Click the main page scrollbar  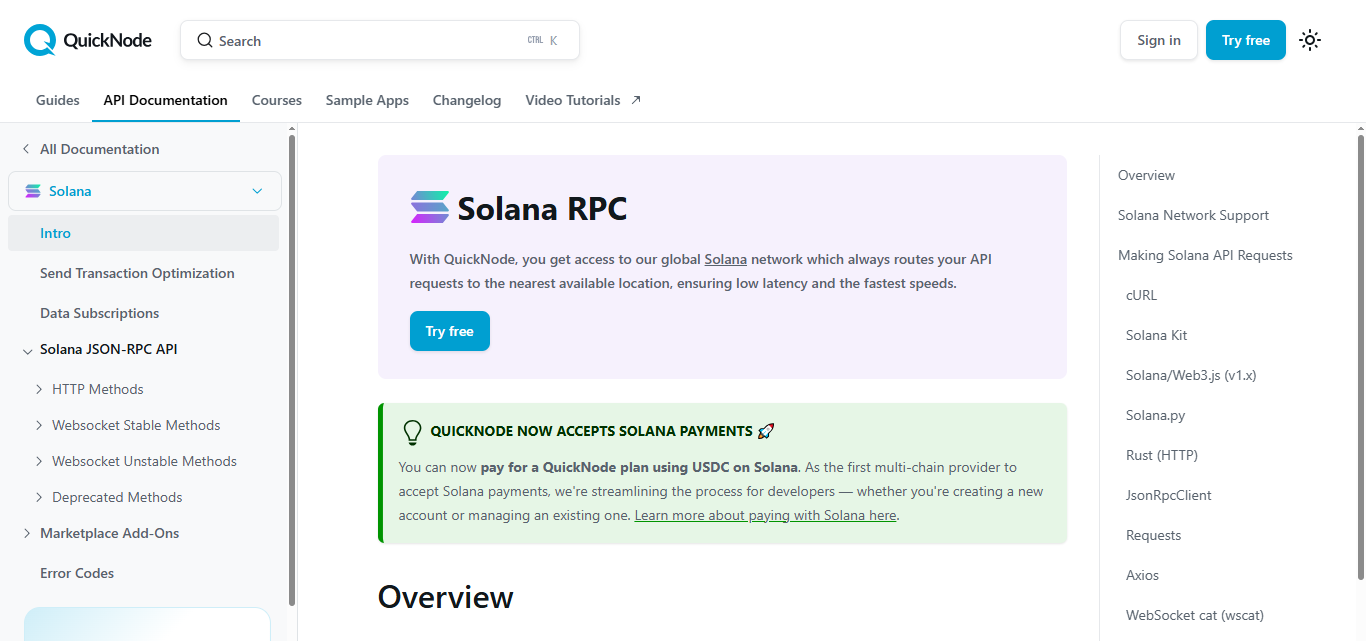1360,356
